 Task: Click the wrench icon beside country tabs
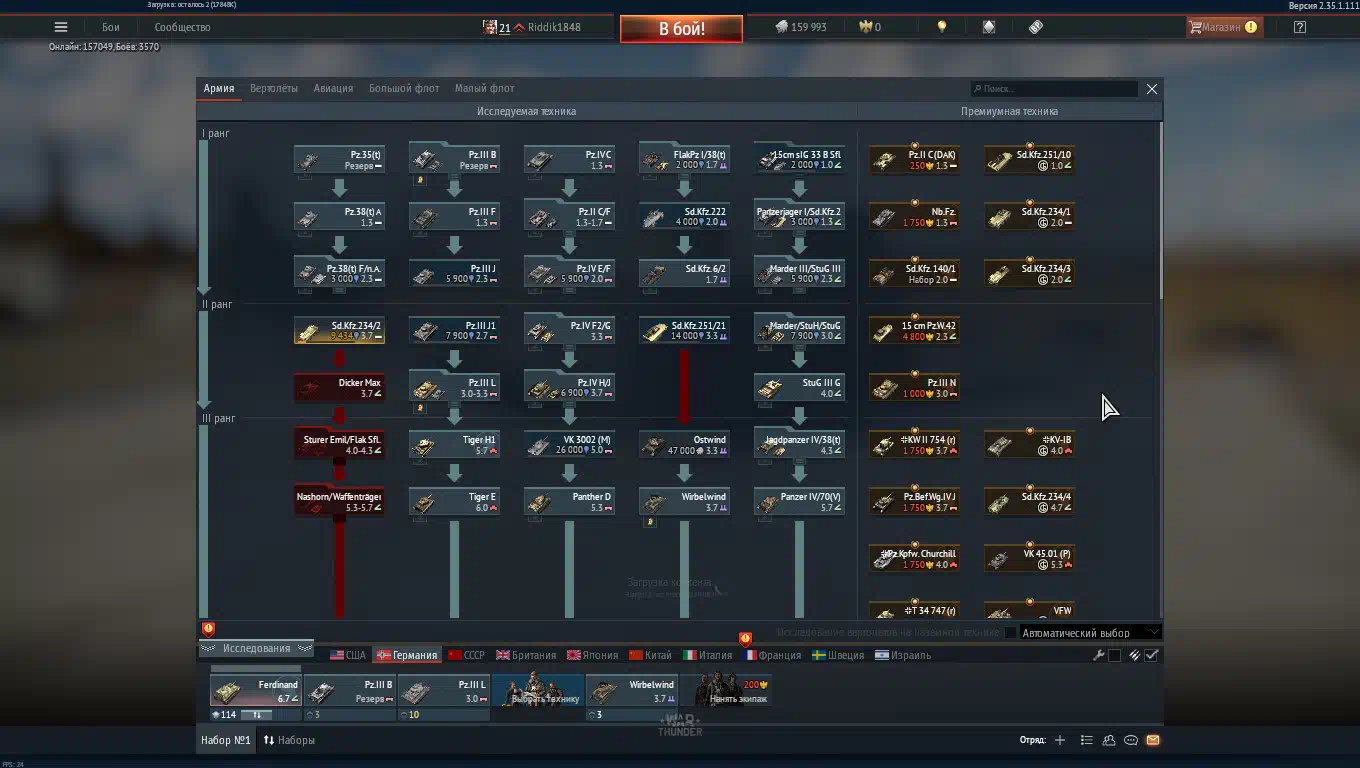click(x=1099, y=655)
